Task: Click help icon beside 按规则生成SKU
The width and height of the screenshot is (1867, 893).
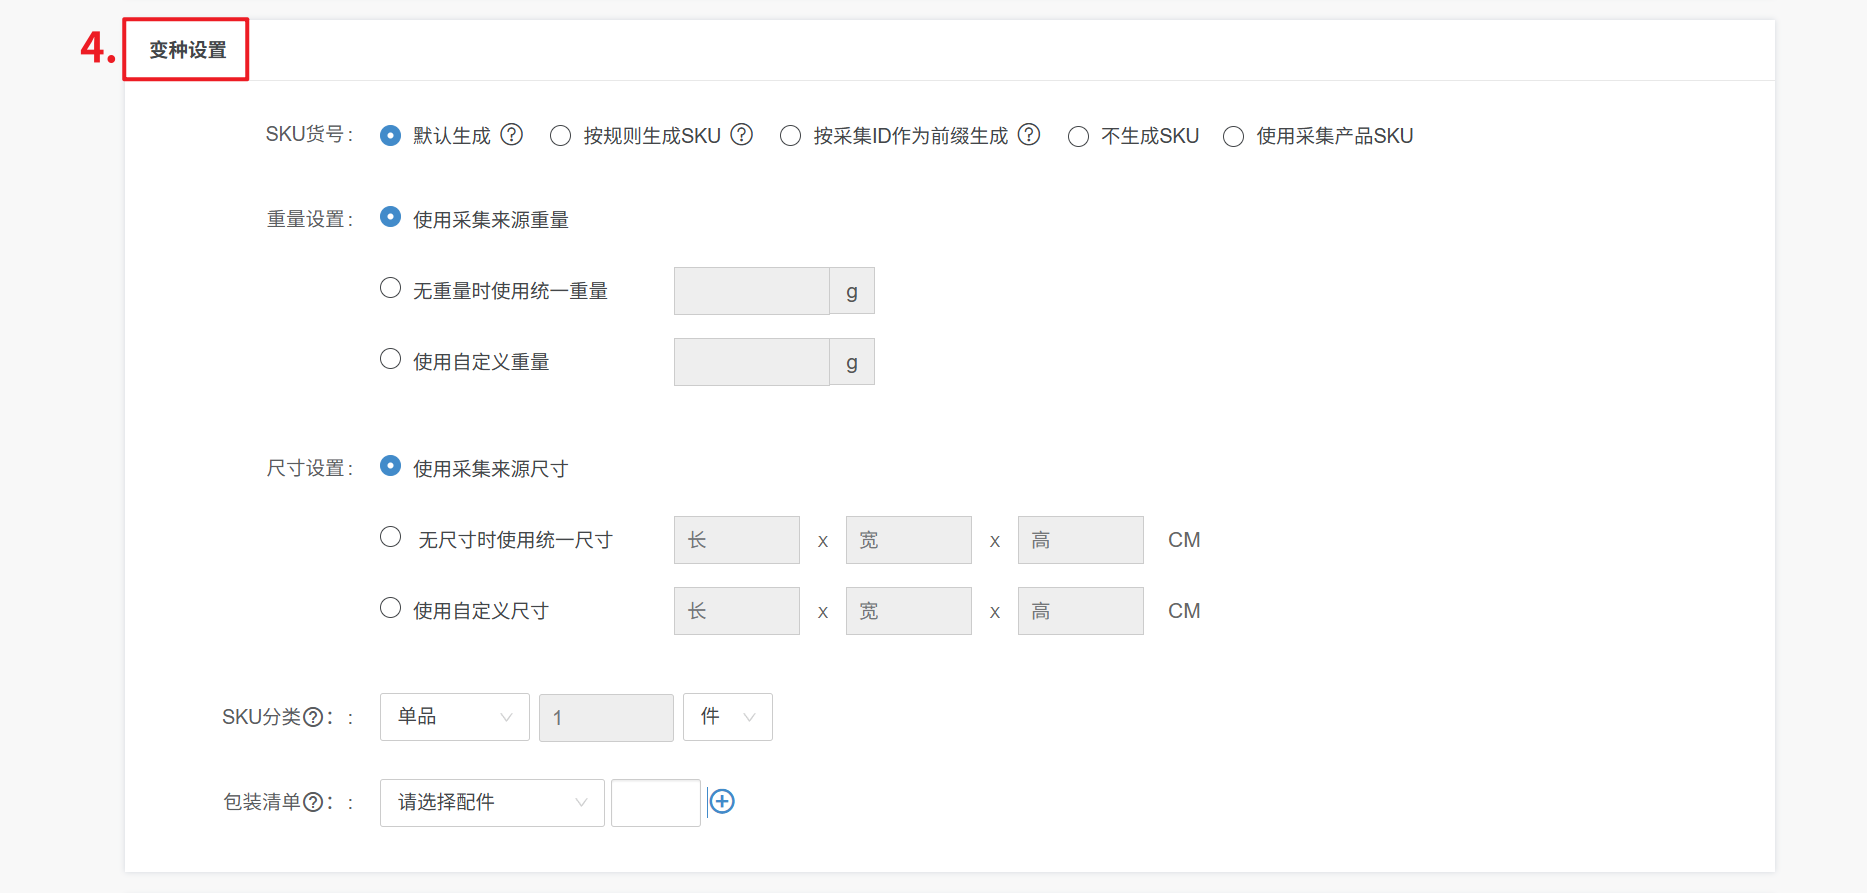Action: coord(741,135)
